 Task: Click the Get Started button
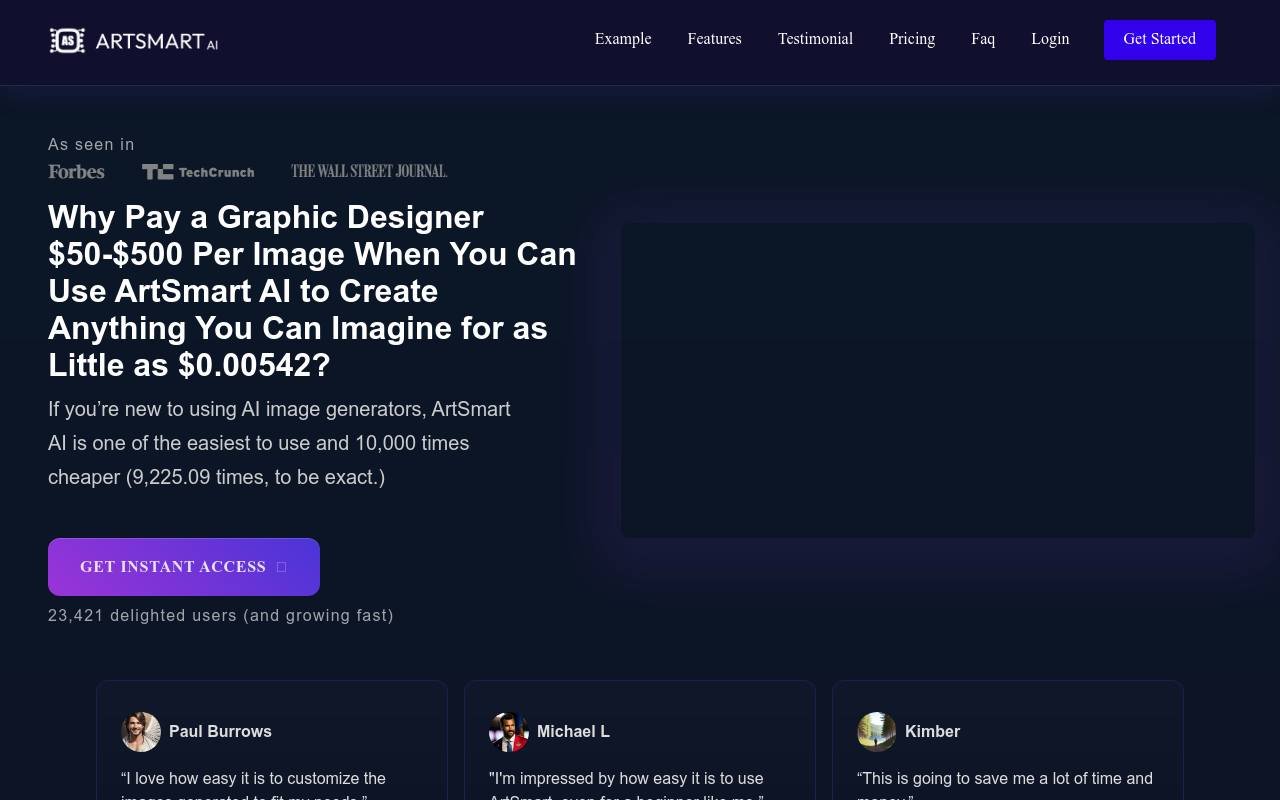(1160, 40)
